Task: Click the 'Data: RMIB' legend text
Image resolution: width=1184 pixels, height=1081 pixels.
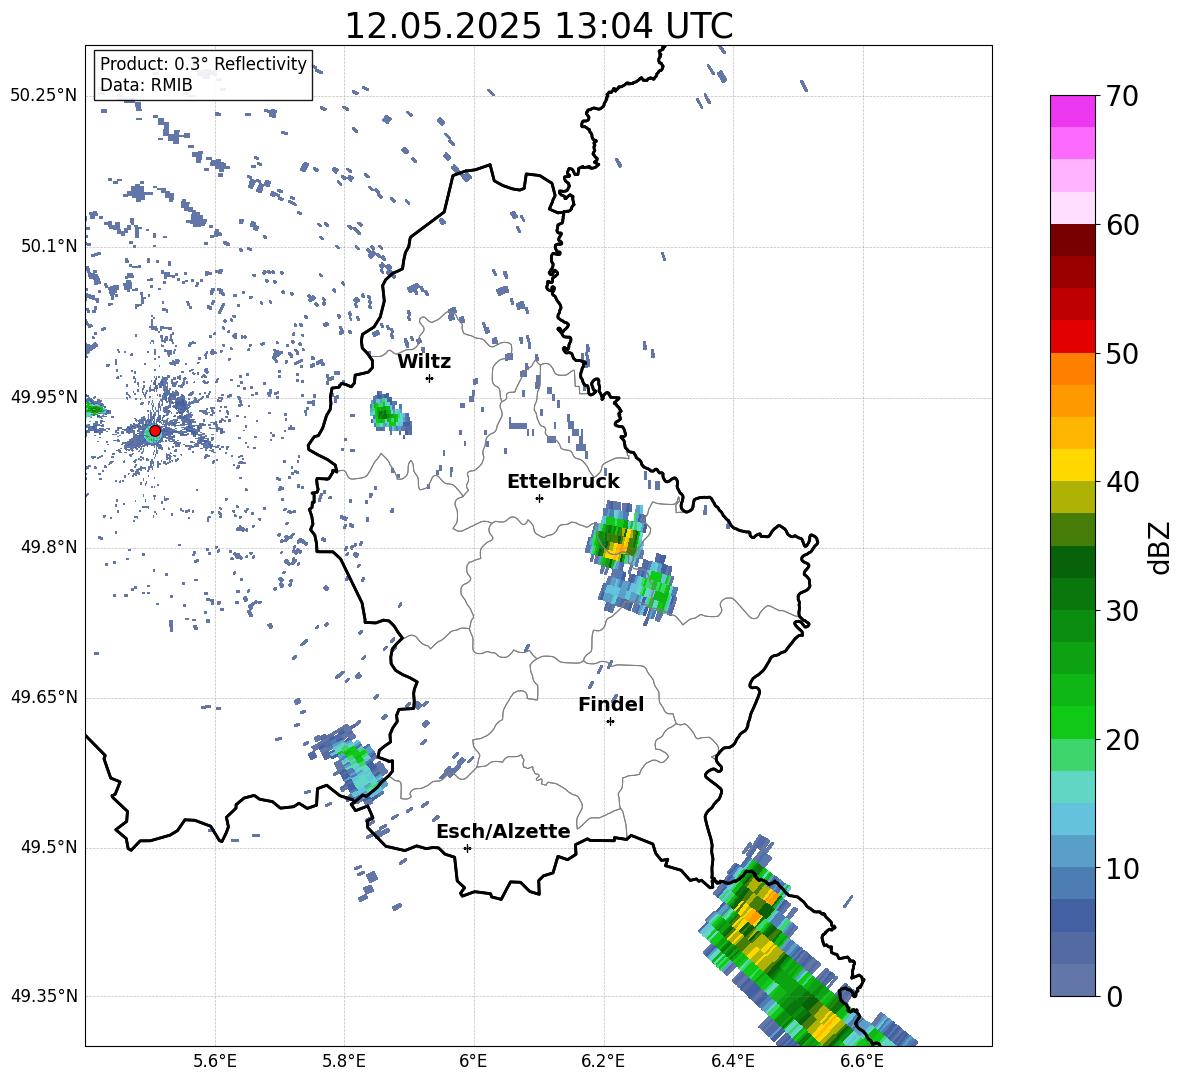Action: pyautogui.click(x=146, y=85)
